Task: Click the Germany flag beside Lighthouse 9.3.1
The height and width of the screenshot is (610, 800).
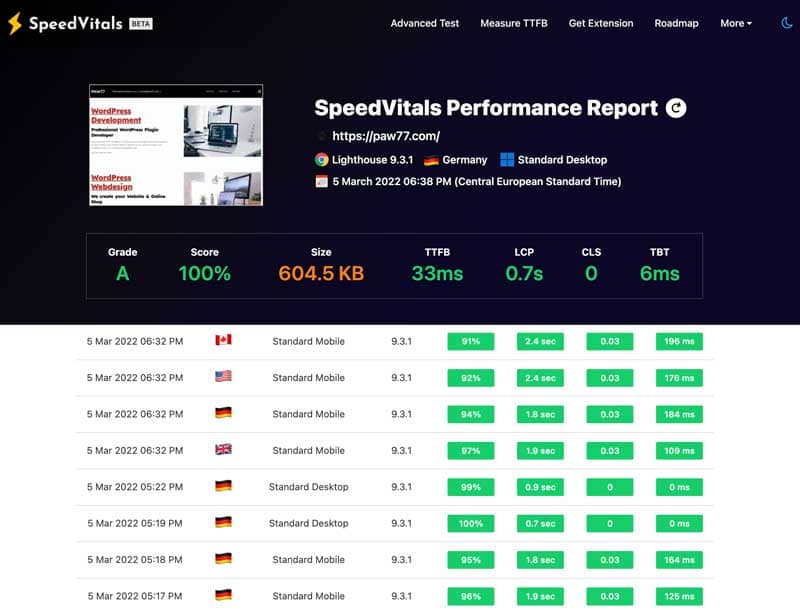Action: click(431, 160)
